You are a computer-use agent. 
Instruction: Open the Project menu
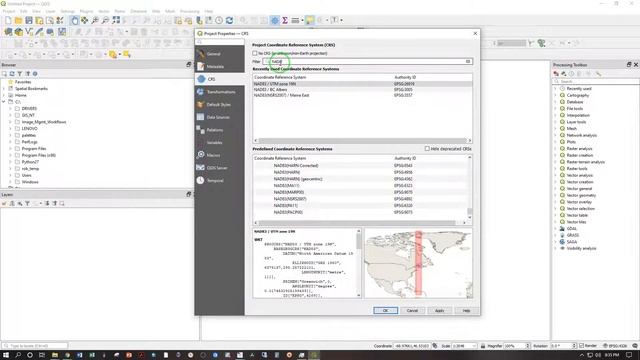click(9, 11)
